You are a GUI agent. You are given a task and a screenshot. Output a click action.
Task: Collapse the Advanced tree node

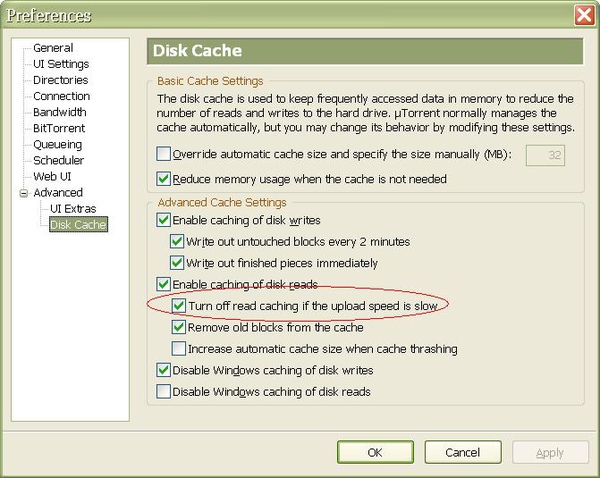pyautogui.click(x=23, y=193)
